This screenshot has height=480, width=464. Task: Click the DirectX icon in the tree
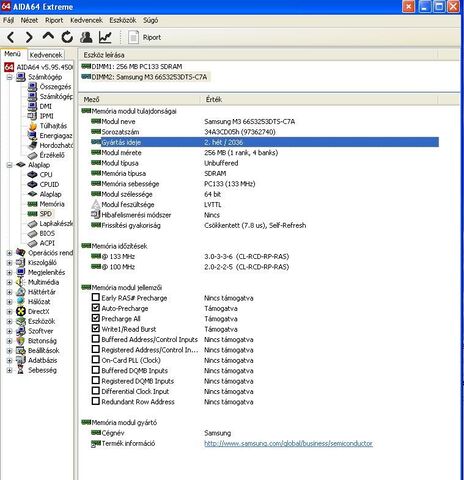21,311
